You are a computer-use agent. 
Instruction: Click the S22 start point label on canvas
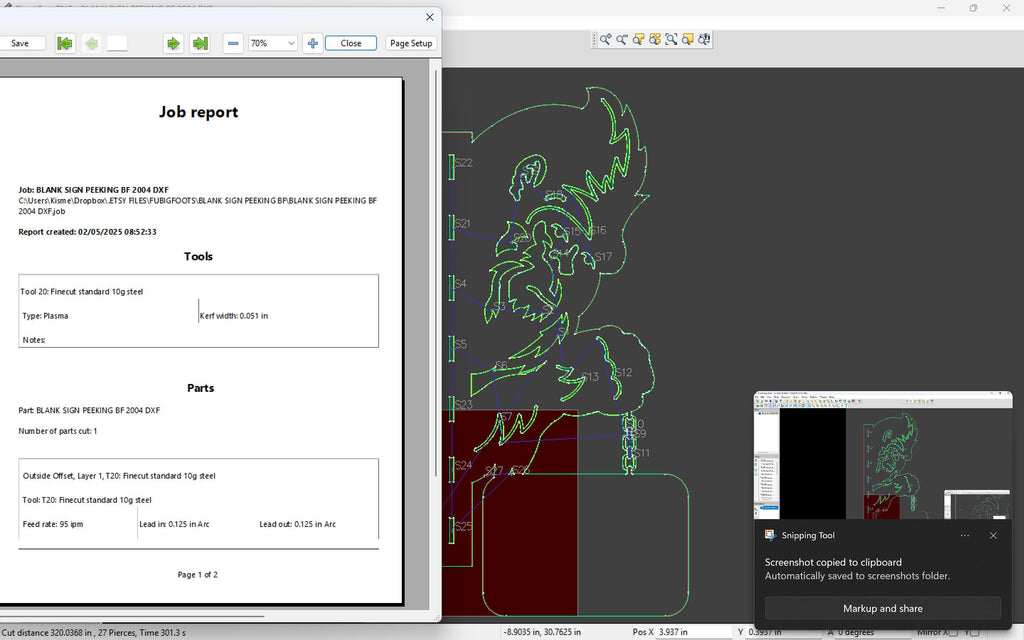click(x=464, y=163)
